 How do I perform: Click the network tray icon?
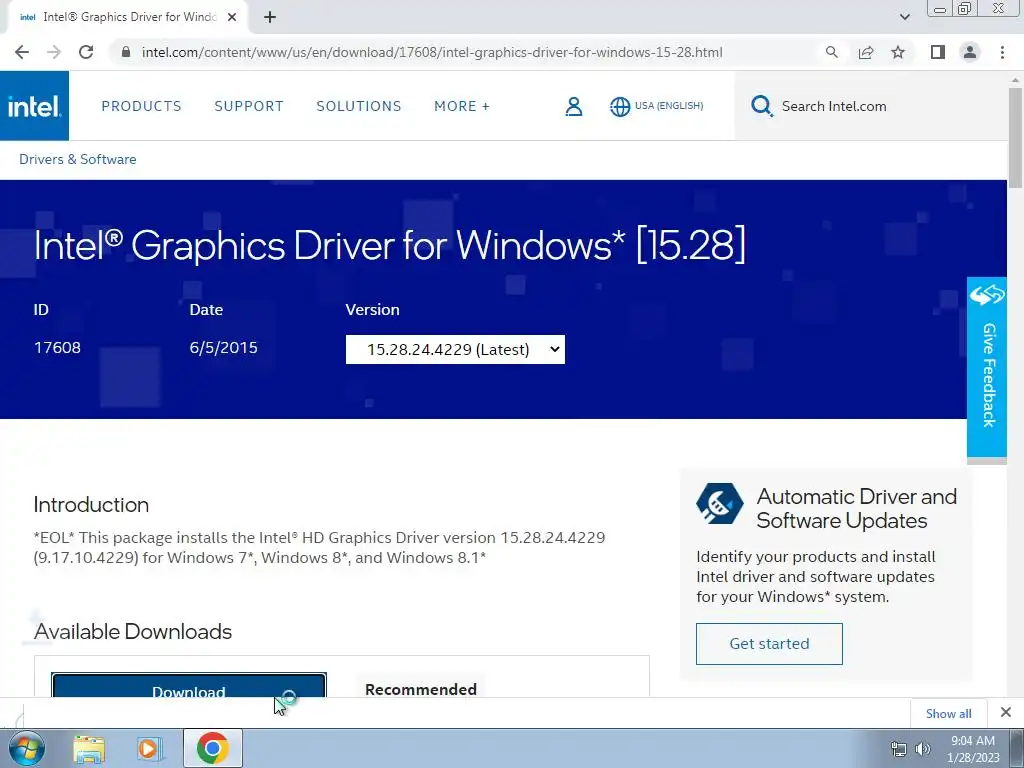(899, 749)
